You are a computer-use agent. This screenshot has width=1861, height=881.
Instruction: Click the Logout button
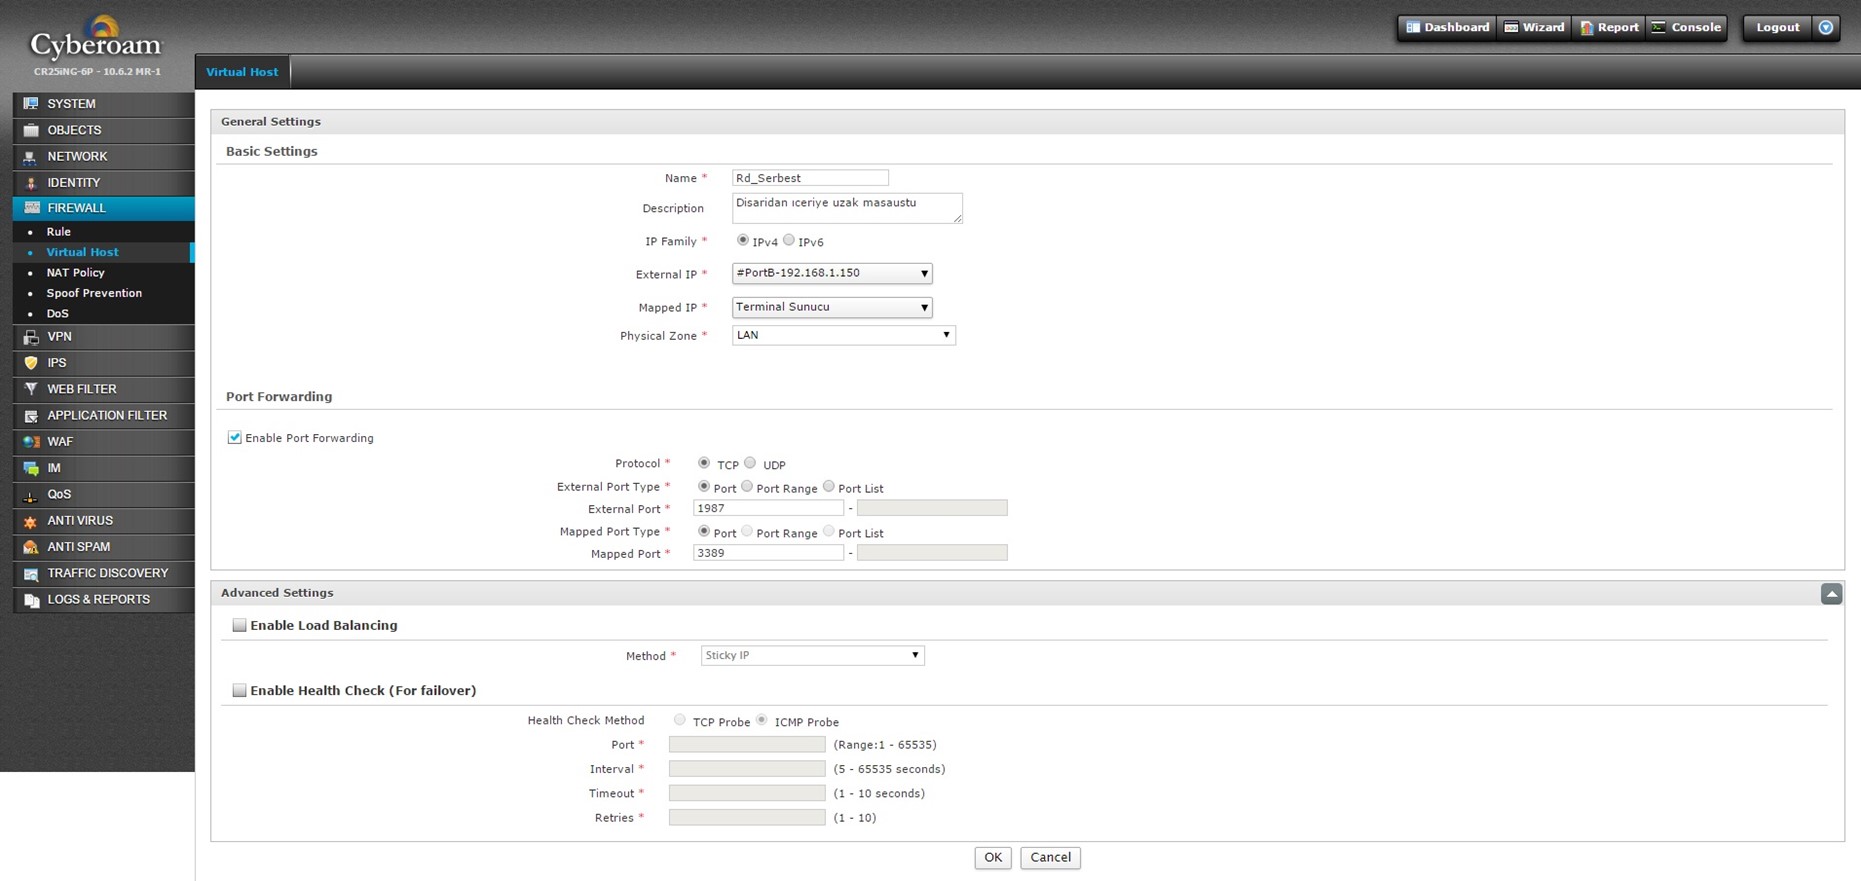1777,27
